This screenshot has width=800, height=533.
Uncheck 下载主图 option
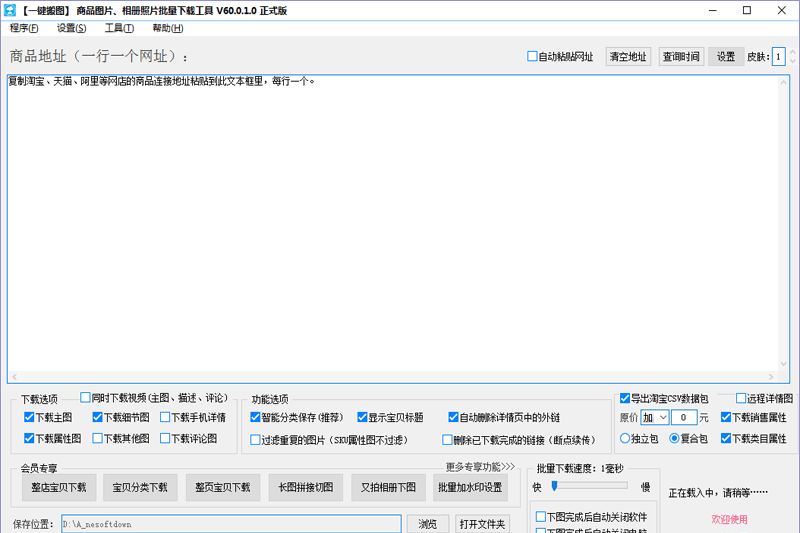tap(30, 418)
